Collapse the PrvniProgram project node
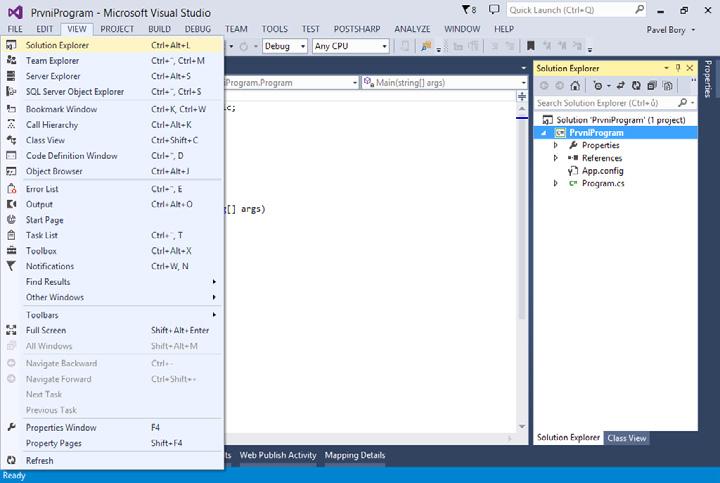The width and height of the screenshot is (720, 483). [x=544, y=133]
